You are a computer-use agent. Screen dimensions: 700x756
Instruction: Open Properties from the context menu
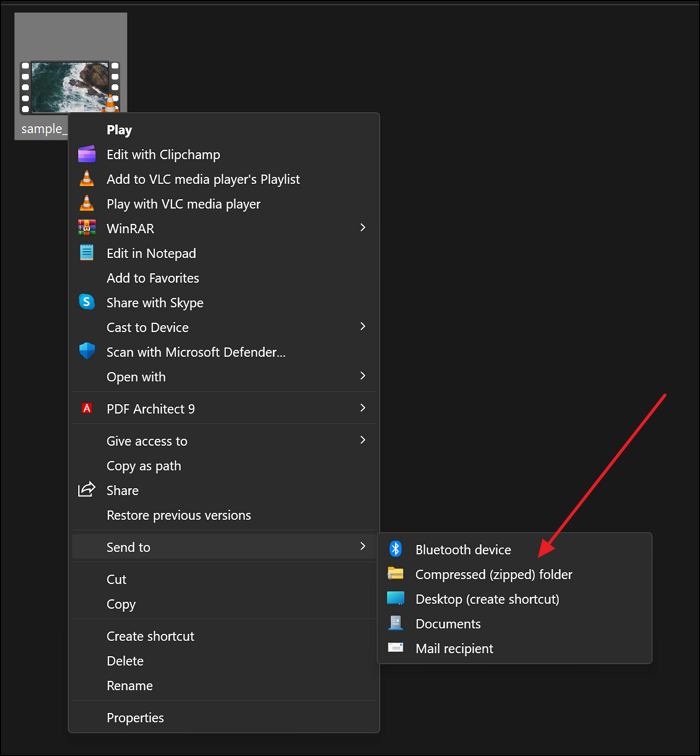click(x=135, y=717)
